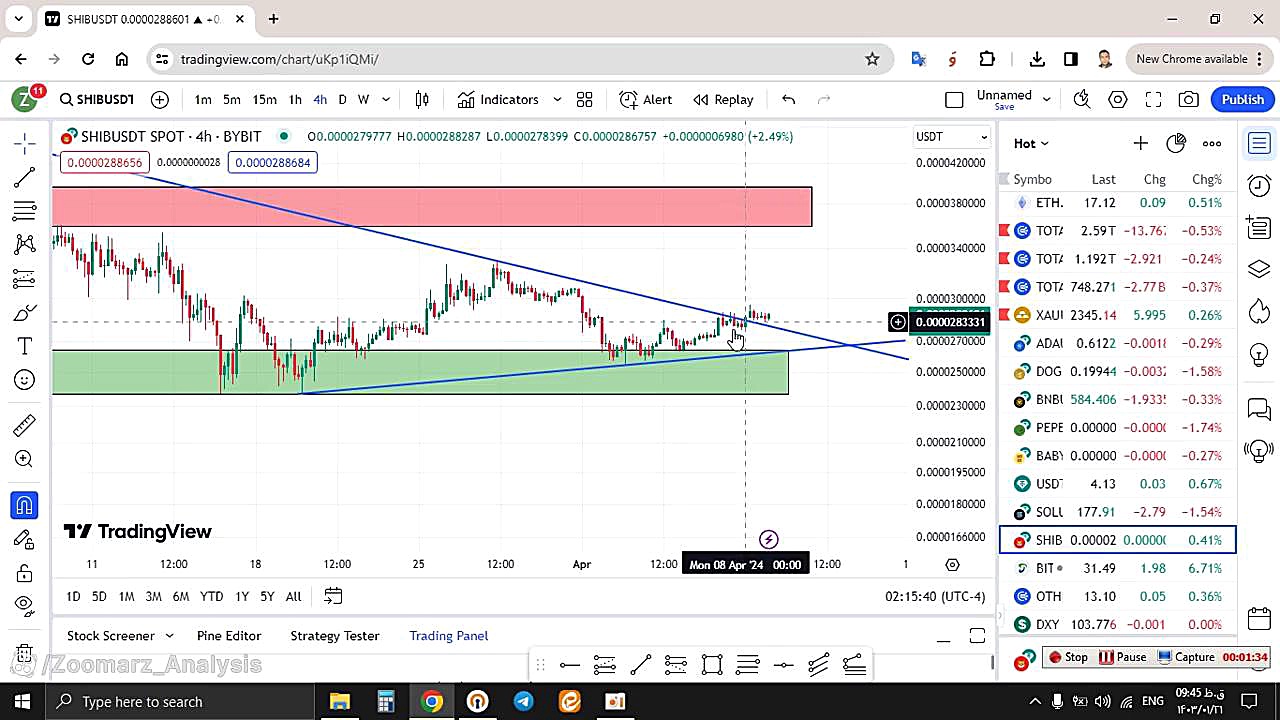The width and height of the screenshot is (1280, 720).
Task: Click the SHIB row in watchlist
Action: point(1118,540)
